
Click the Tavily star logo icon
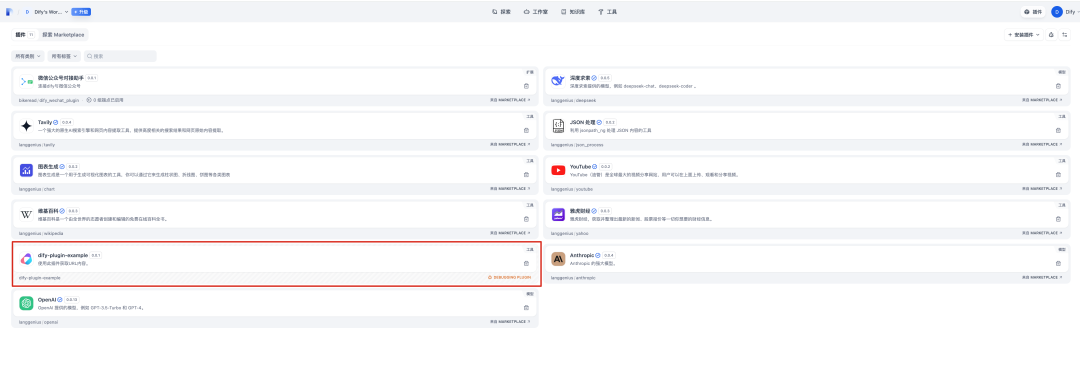[x=26, y=125]
